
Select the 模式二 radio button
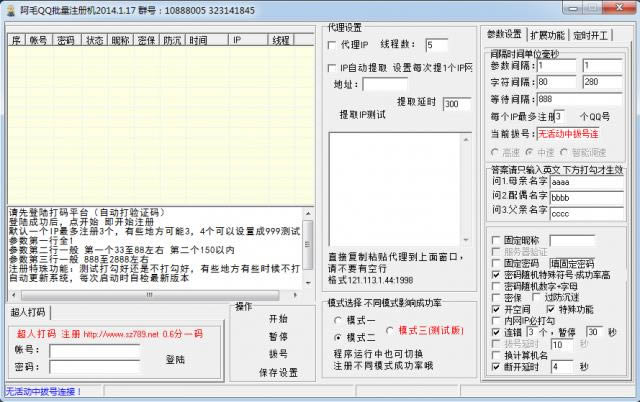click(338, 338)
